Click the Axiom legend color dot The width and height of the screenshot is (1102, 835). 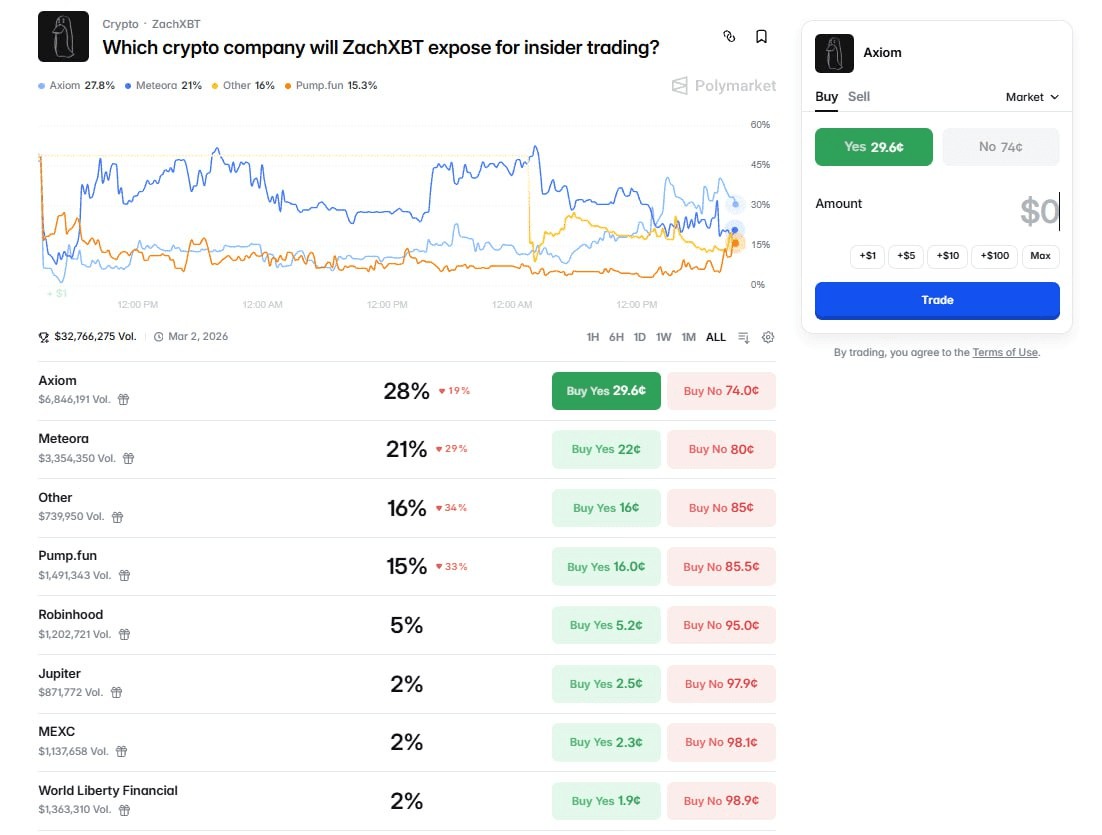click(x=41, y=86)
